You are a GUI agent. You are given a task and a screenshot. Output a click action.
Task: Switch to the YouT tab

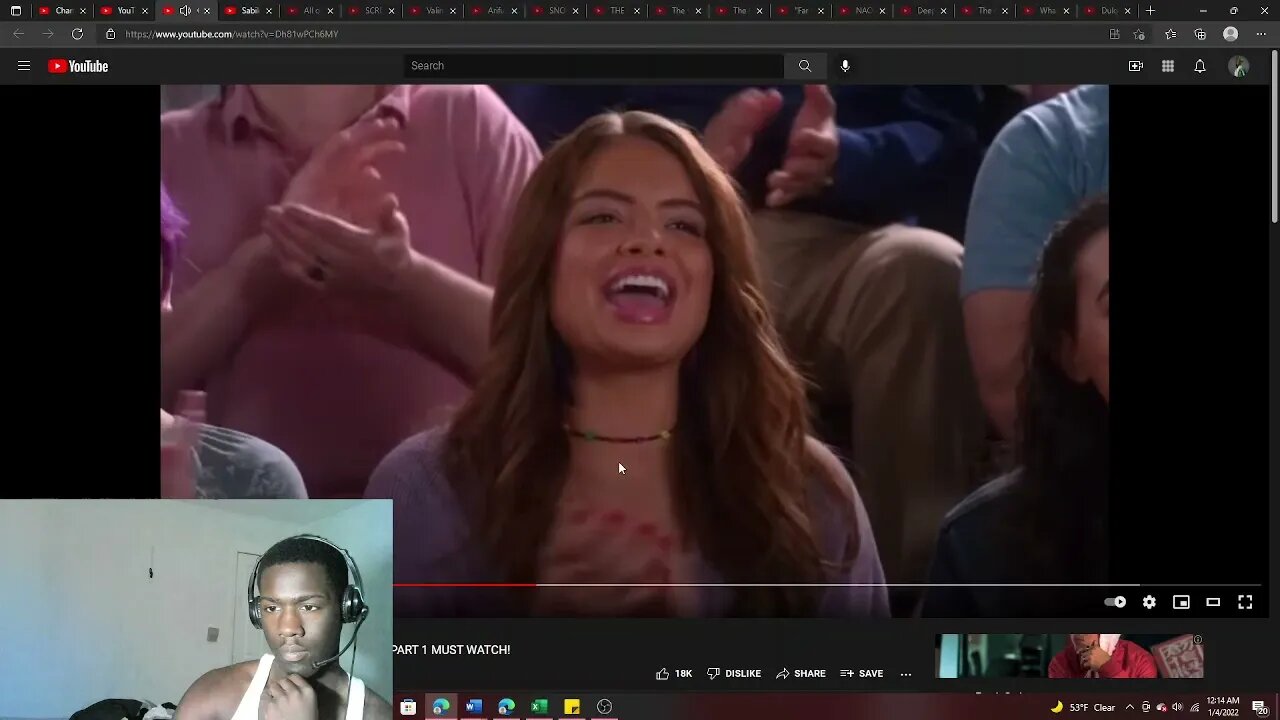(124, 11)
